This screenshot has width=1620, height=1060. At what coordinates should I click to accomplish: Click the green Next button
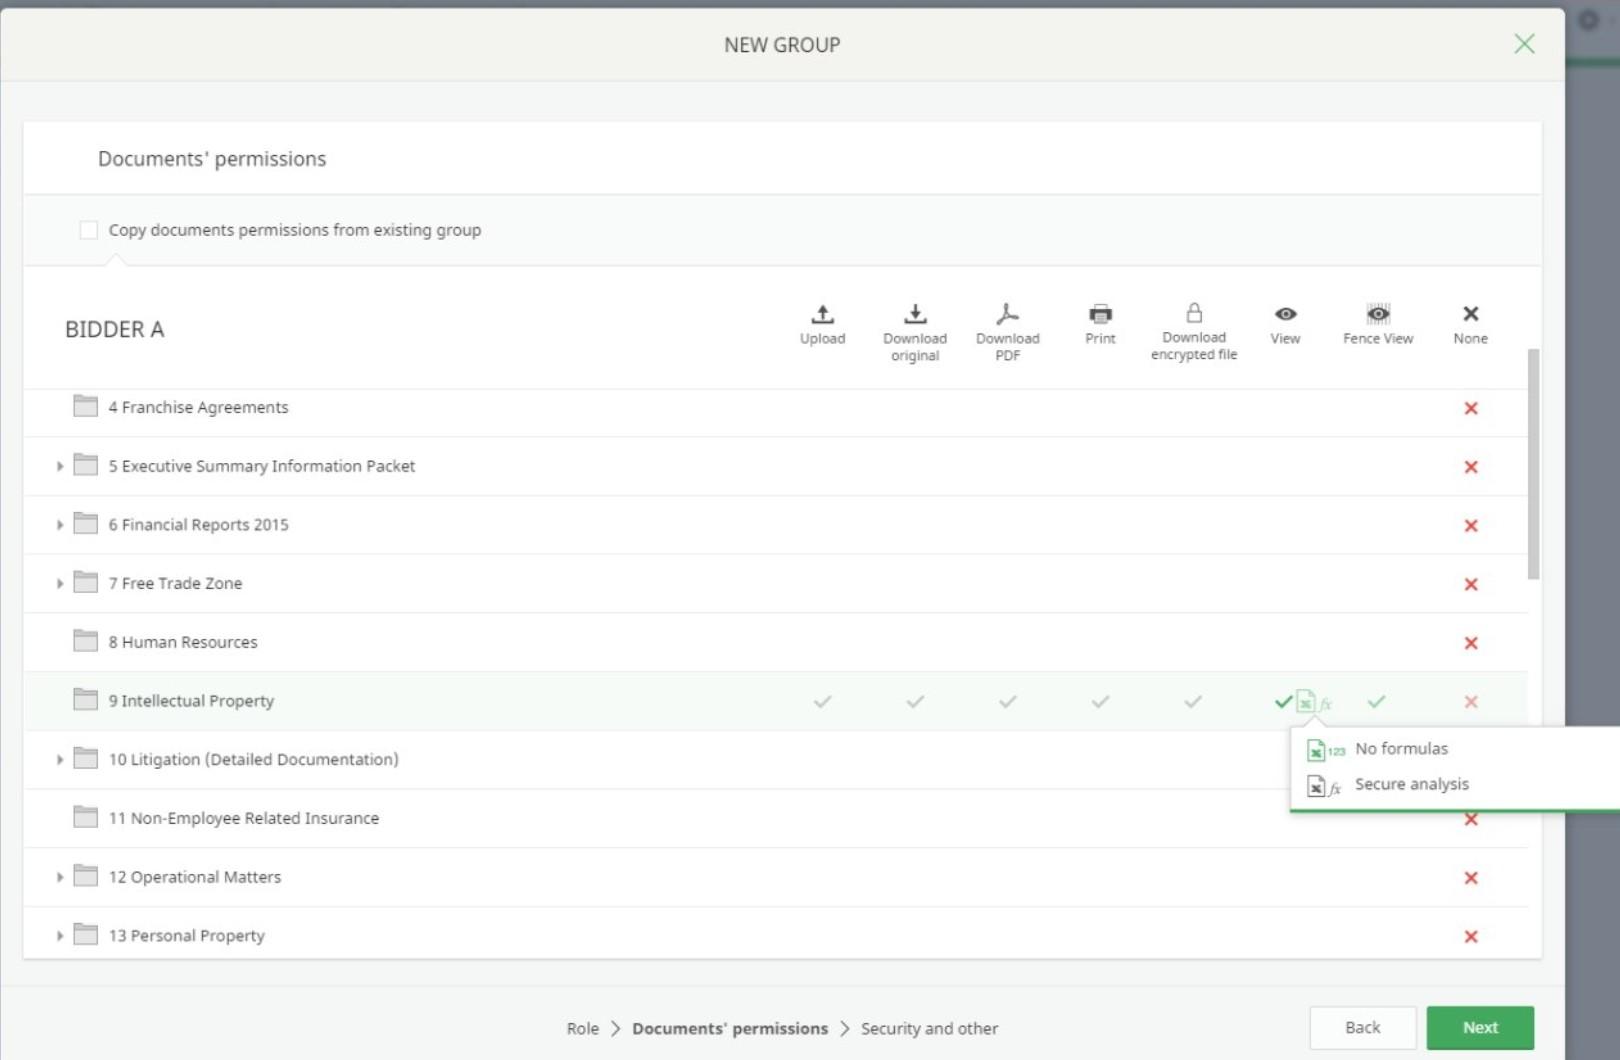pos(1480,1027)
